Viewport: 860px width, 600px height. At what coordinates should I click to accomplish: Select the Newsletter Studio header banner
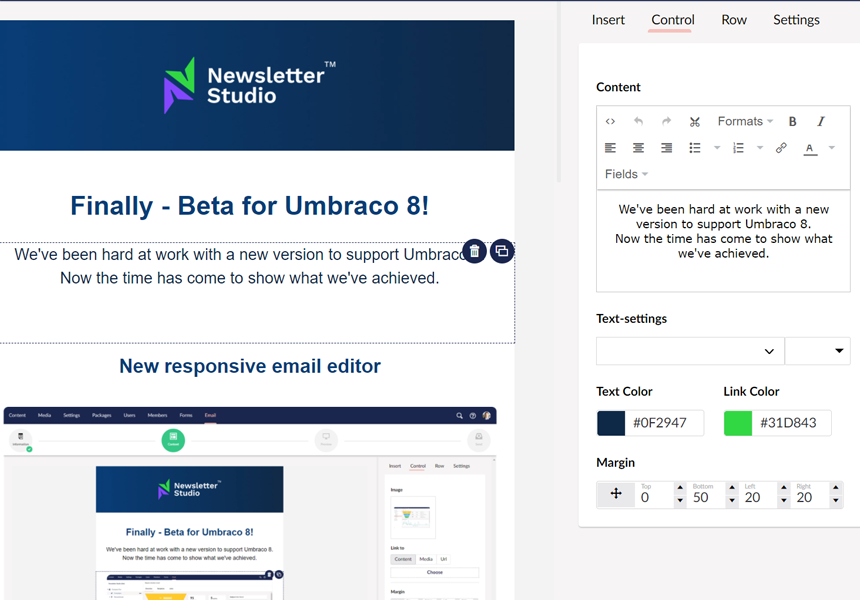(x=257, y=86)
